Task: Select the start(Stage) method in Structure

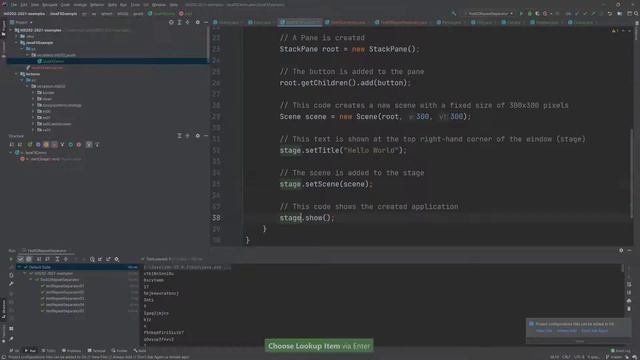Action: (x=51, y=159)
